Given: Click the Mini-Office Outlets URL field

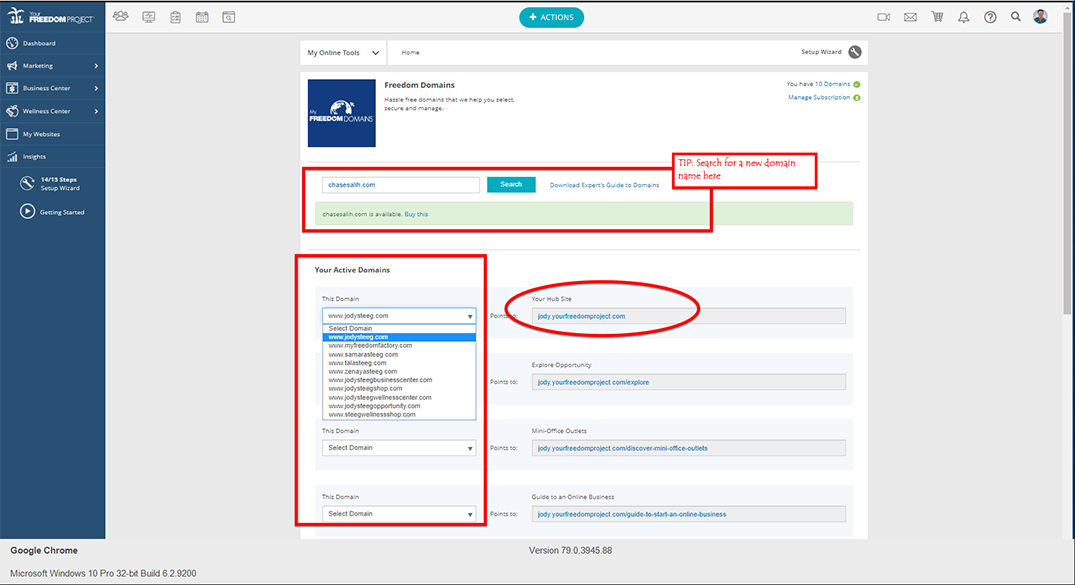Looking at the screenshot, I should pyautogui.click(x=688, y=448).
